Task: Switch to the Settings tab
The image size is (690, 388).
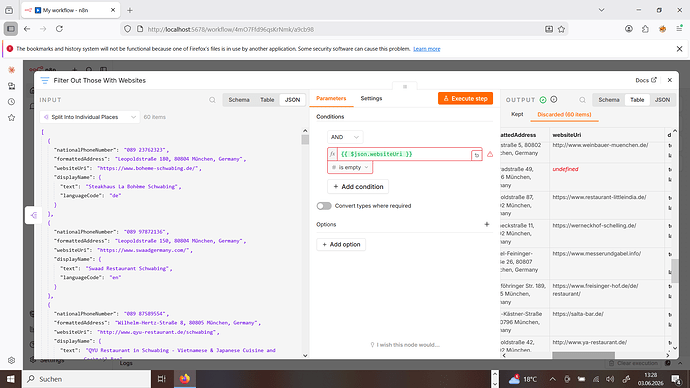Action: tap(371, 99)
